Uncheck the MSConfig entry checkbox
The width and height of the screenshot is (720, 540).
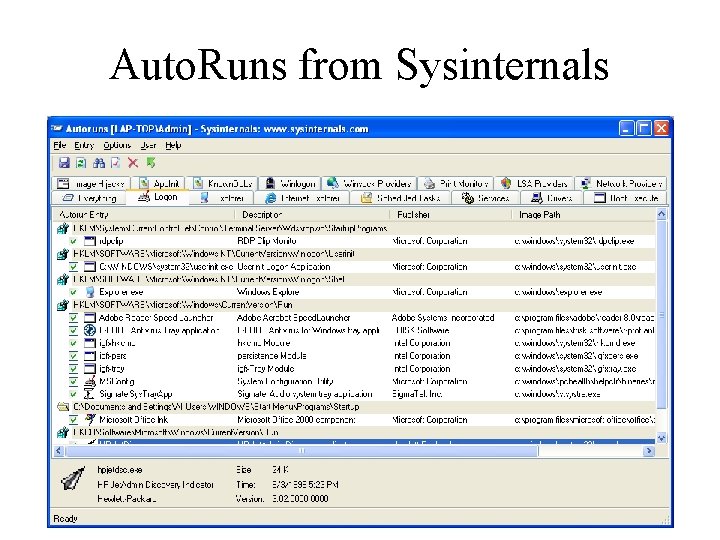73,381
